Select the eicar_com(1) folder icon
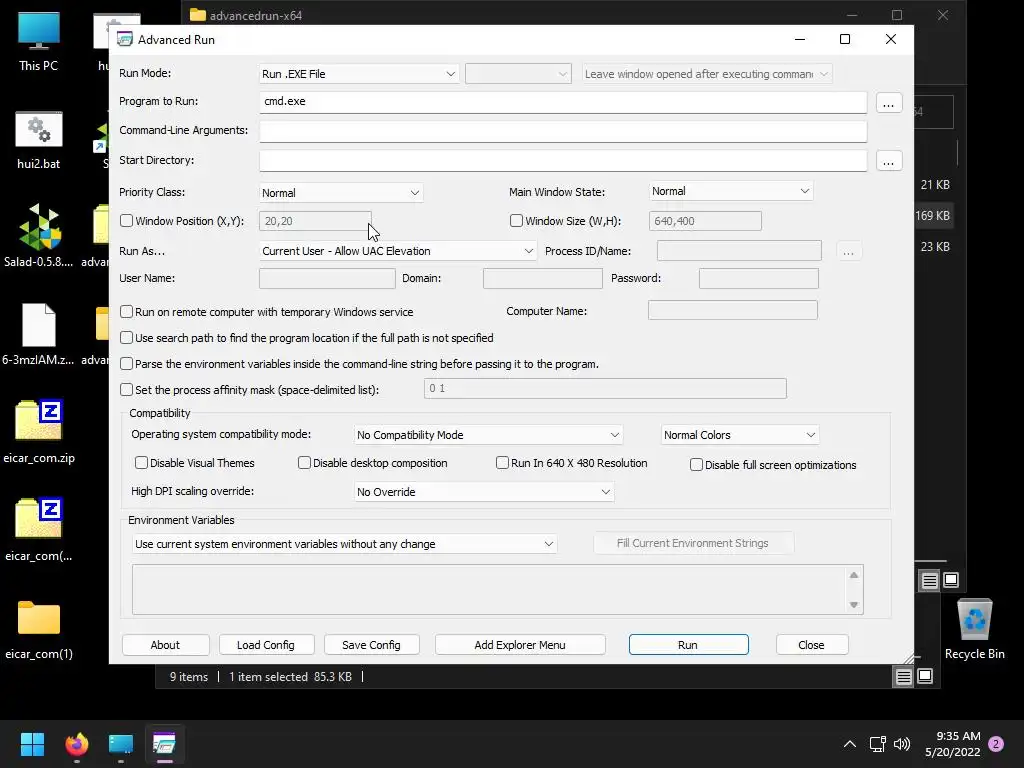 point(39,628)
